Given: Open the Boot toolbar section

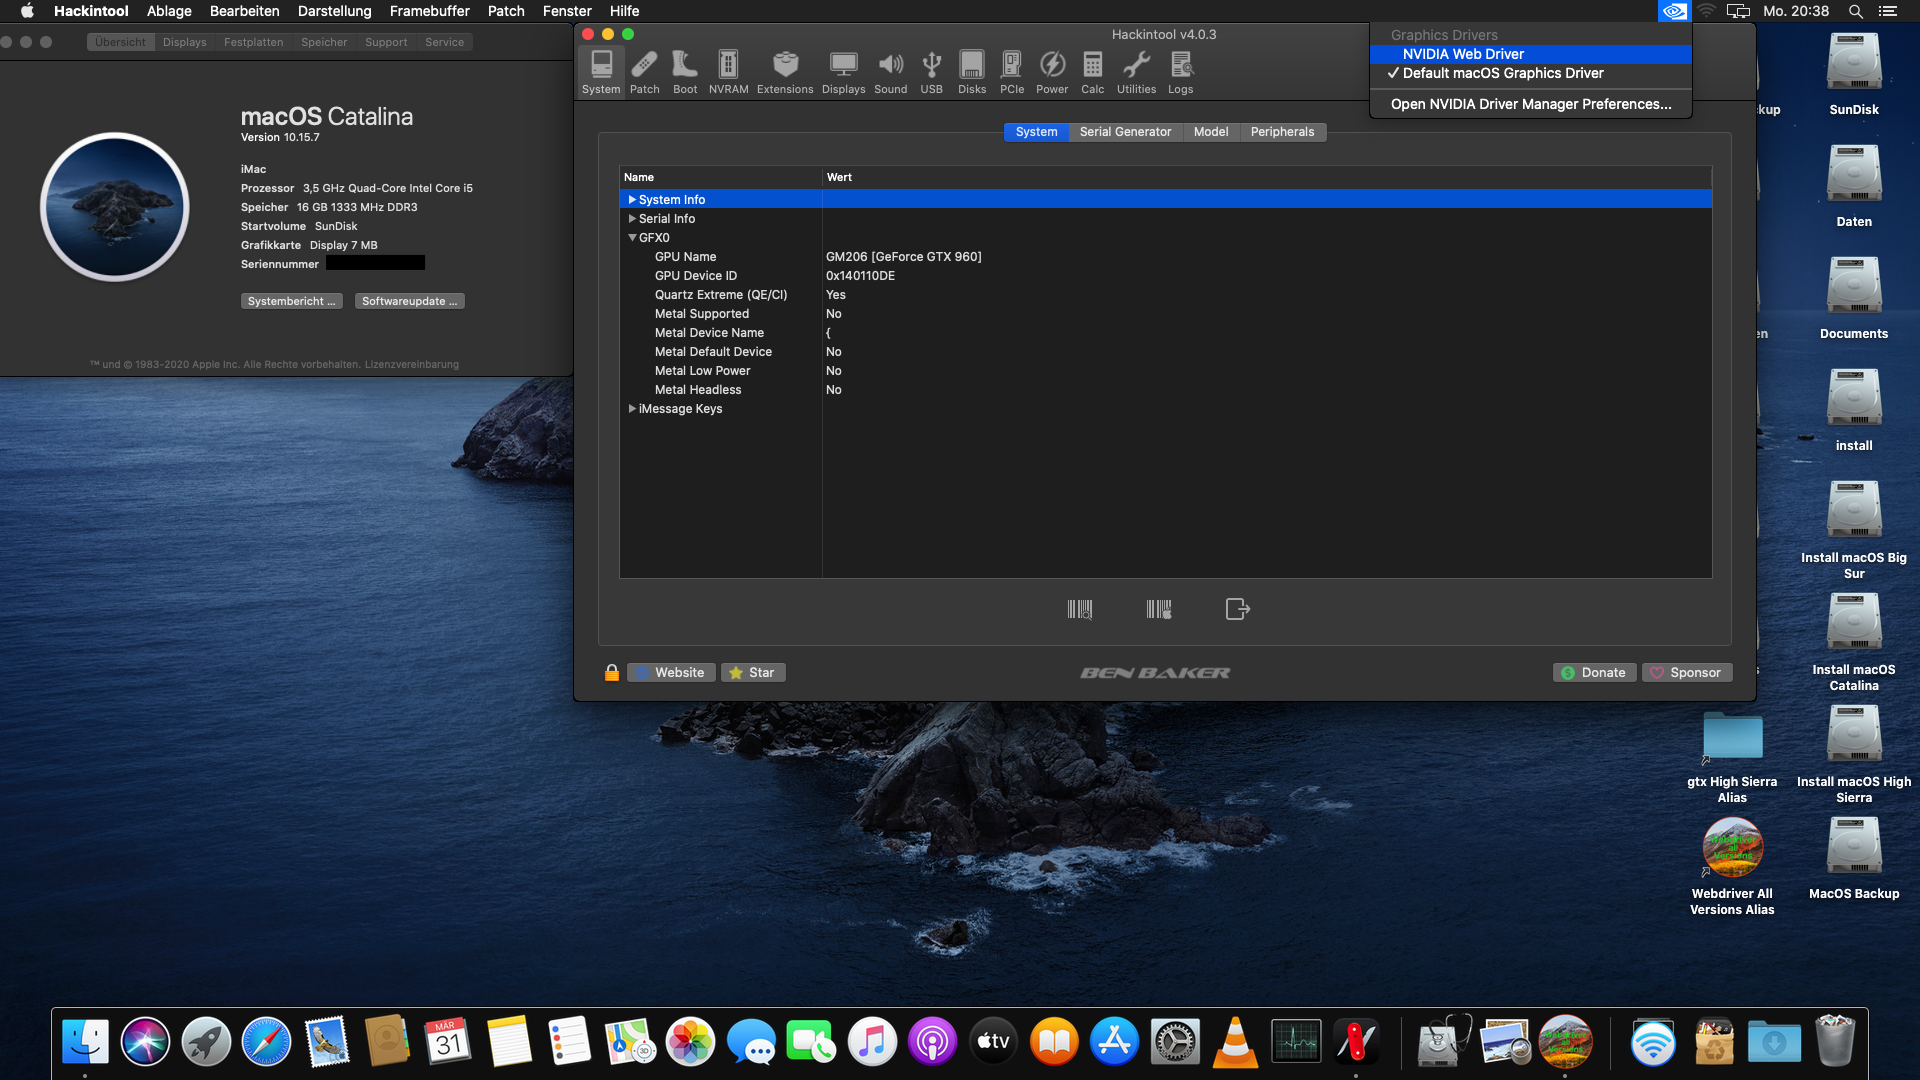Looking at the screenshot, I should click(685, 72).
